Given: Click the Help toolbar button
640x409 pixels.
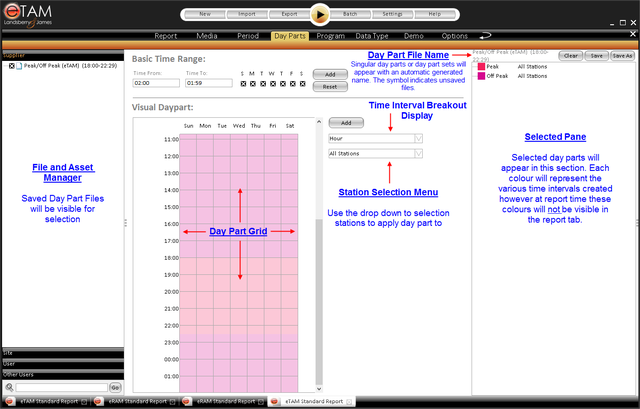Looking at the screenshot, I should pos(435,14).
